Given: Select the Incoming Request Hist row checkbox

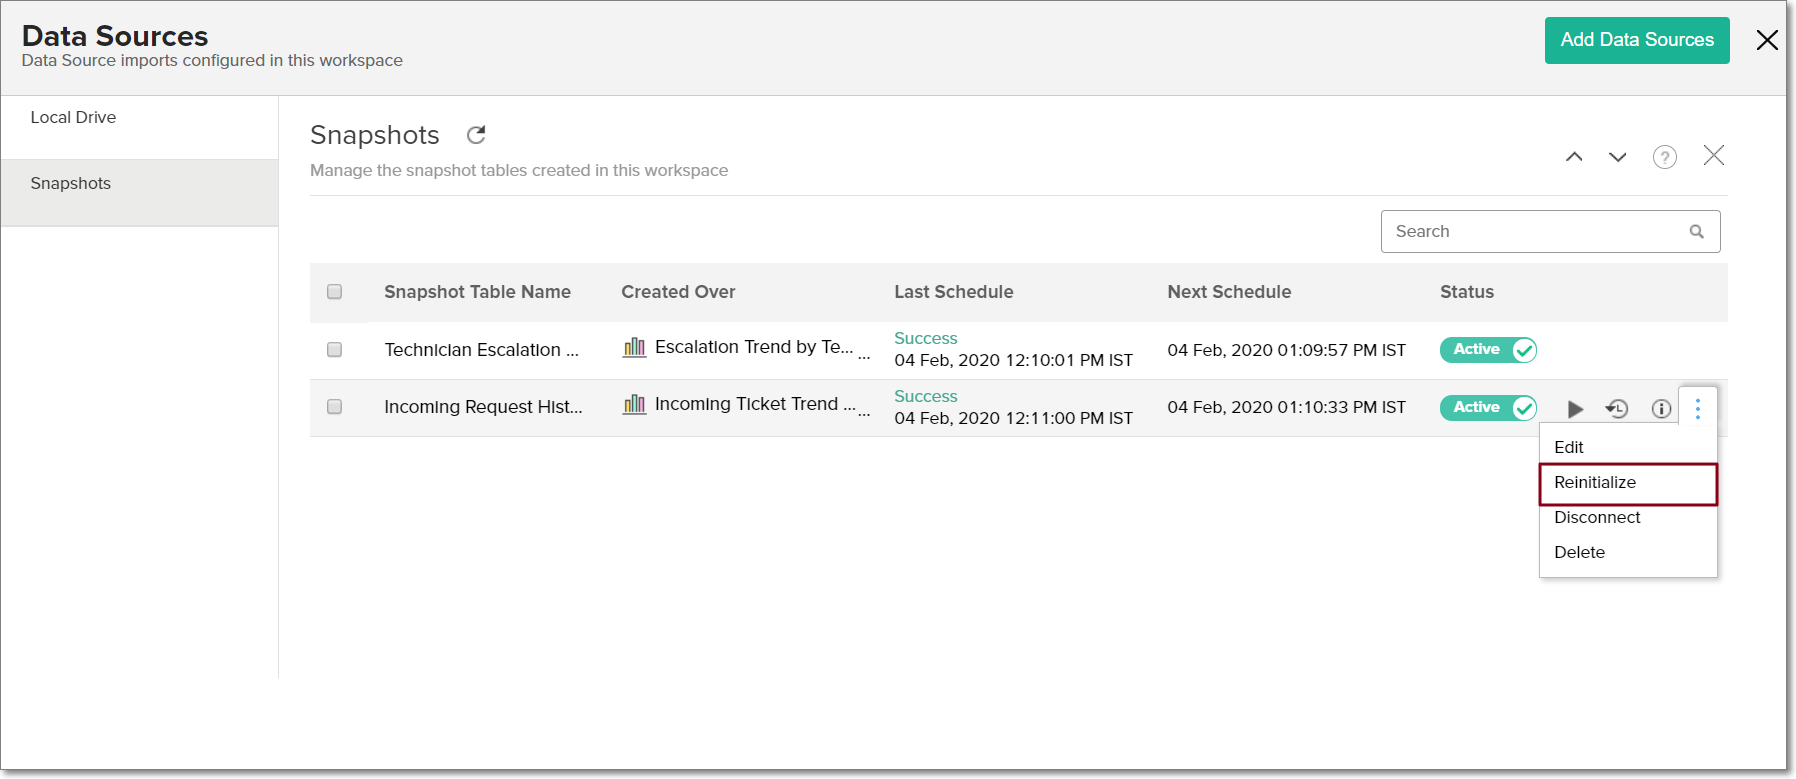Looking at the screenshot, I should tap(335, 407).
